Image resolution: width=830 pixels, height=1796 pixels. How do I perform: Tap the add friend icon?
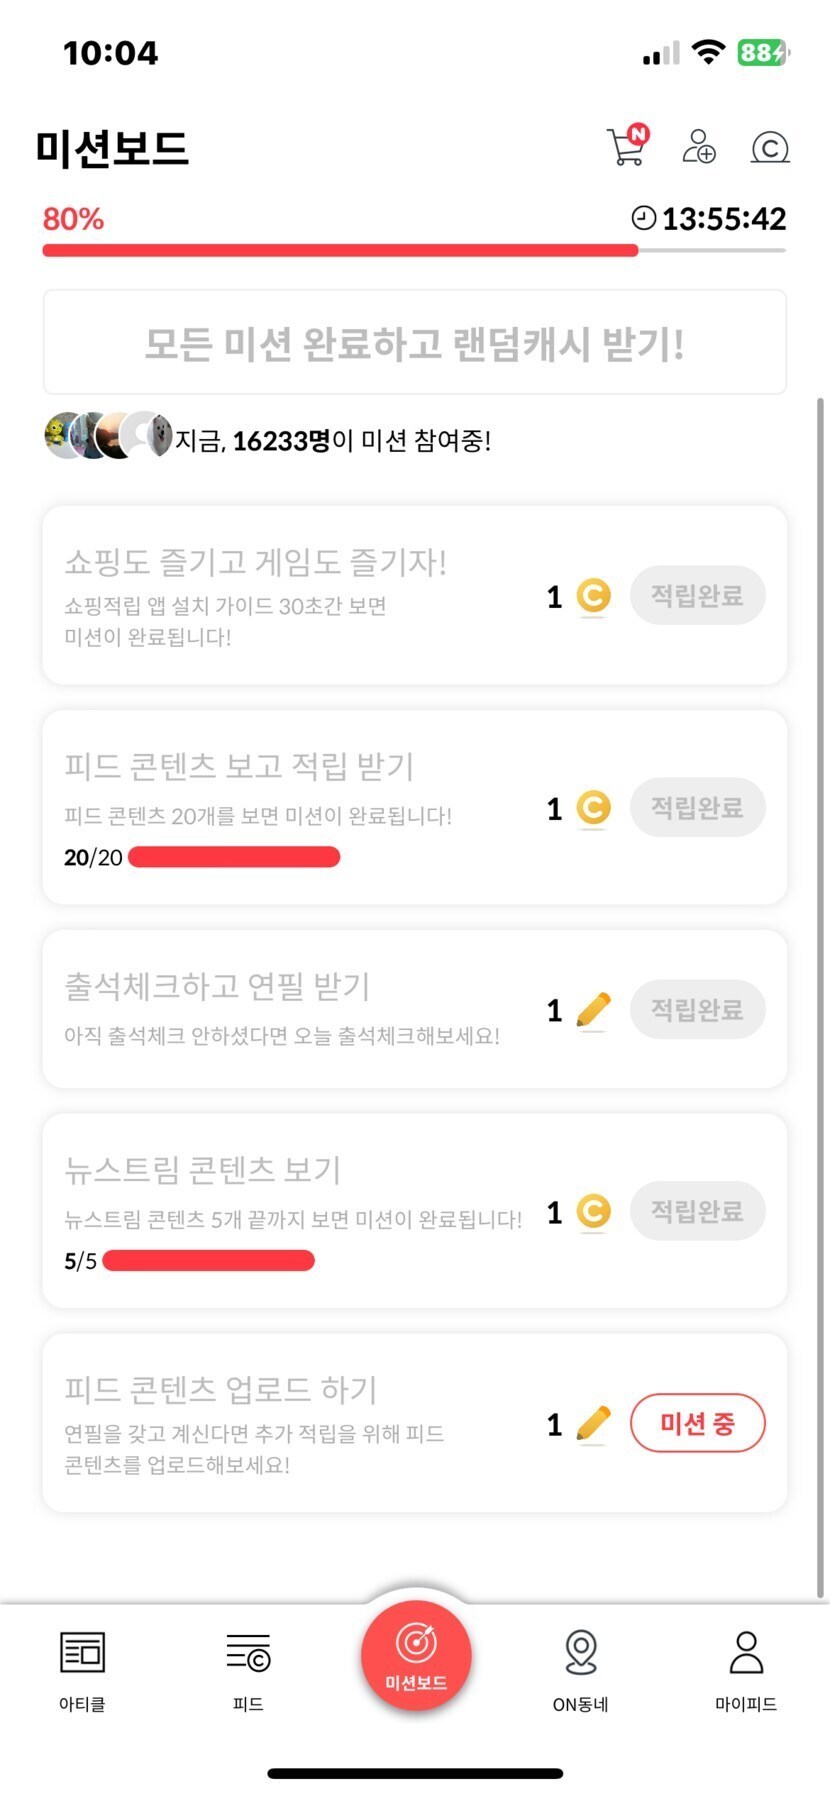pos(698,146)
